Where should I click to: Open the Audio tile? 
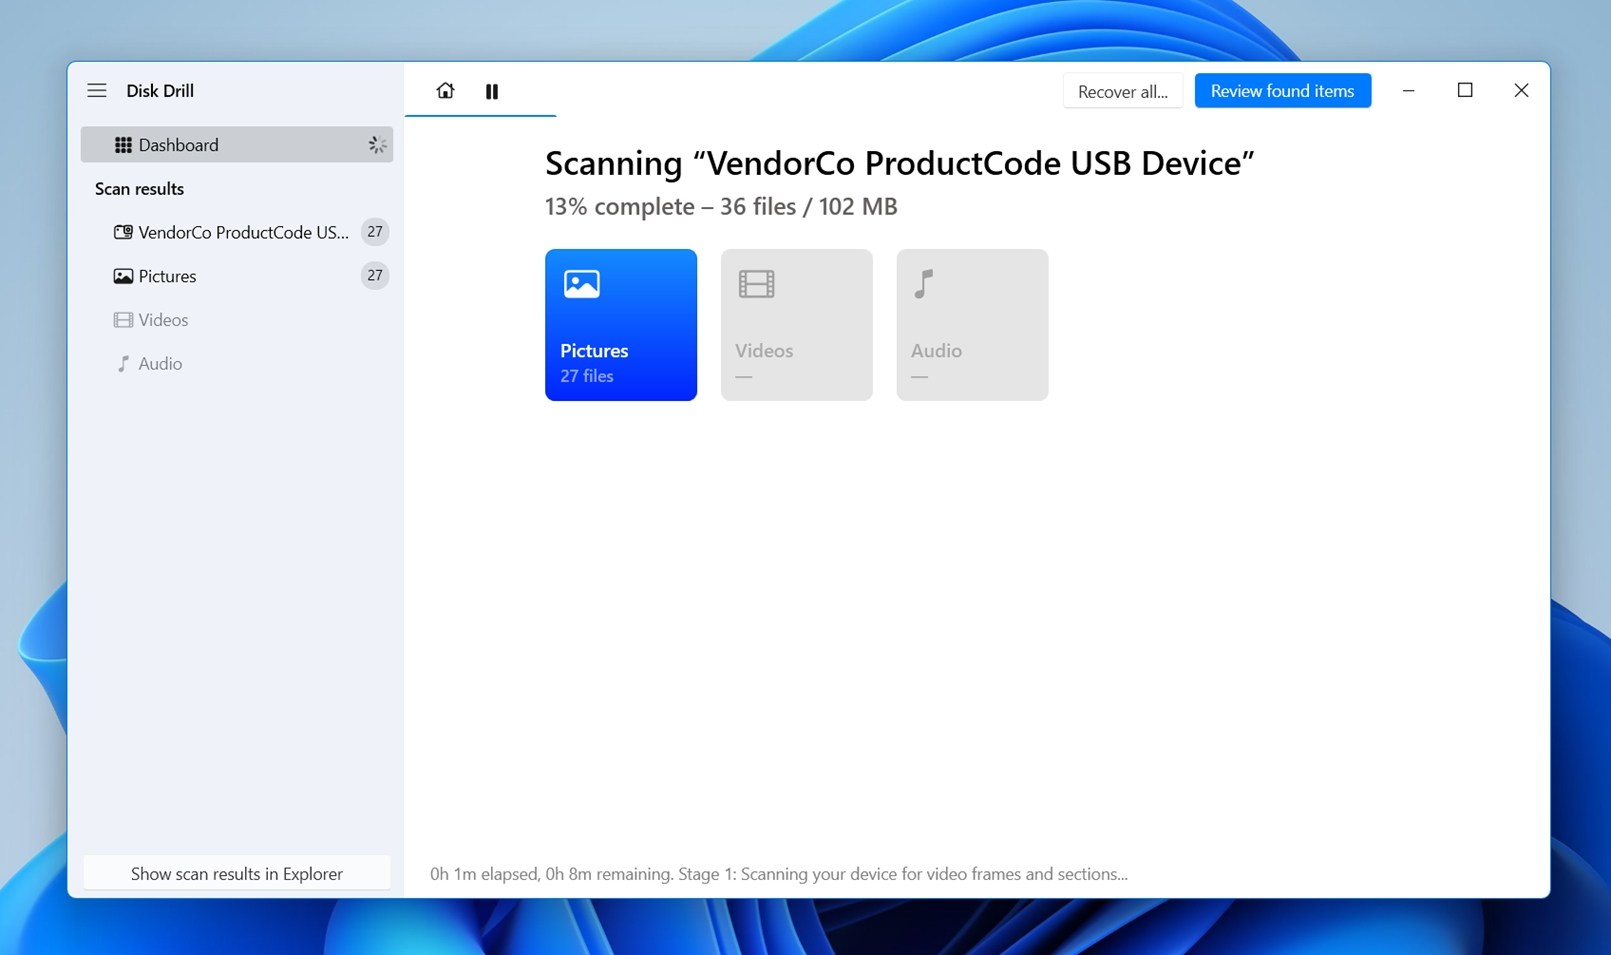point(972,325)
